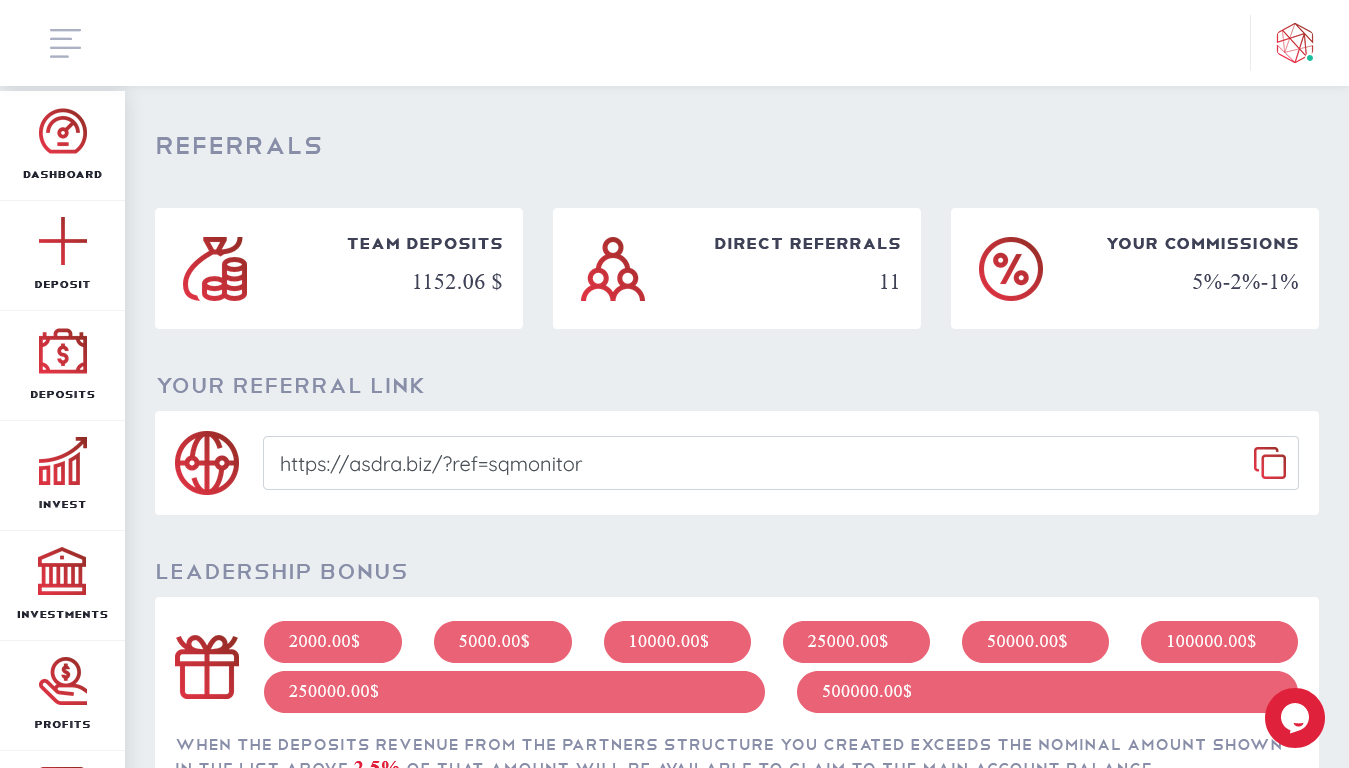Toggle the hamburger sidebar menu

pyautogui.click(x=66, y=43)
